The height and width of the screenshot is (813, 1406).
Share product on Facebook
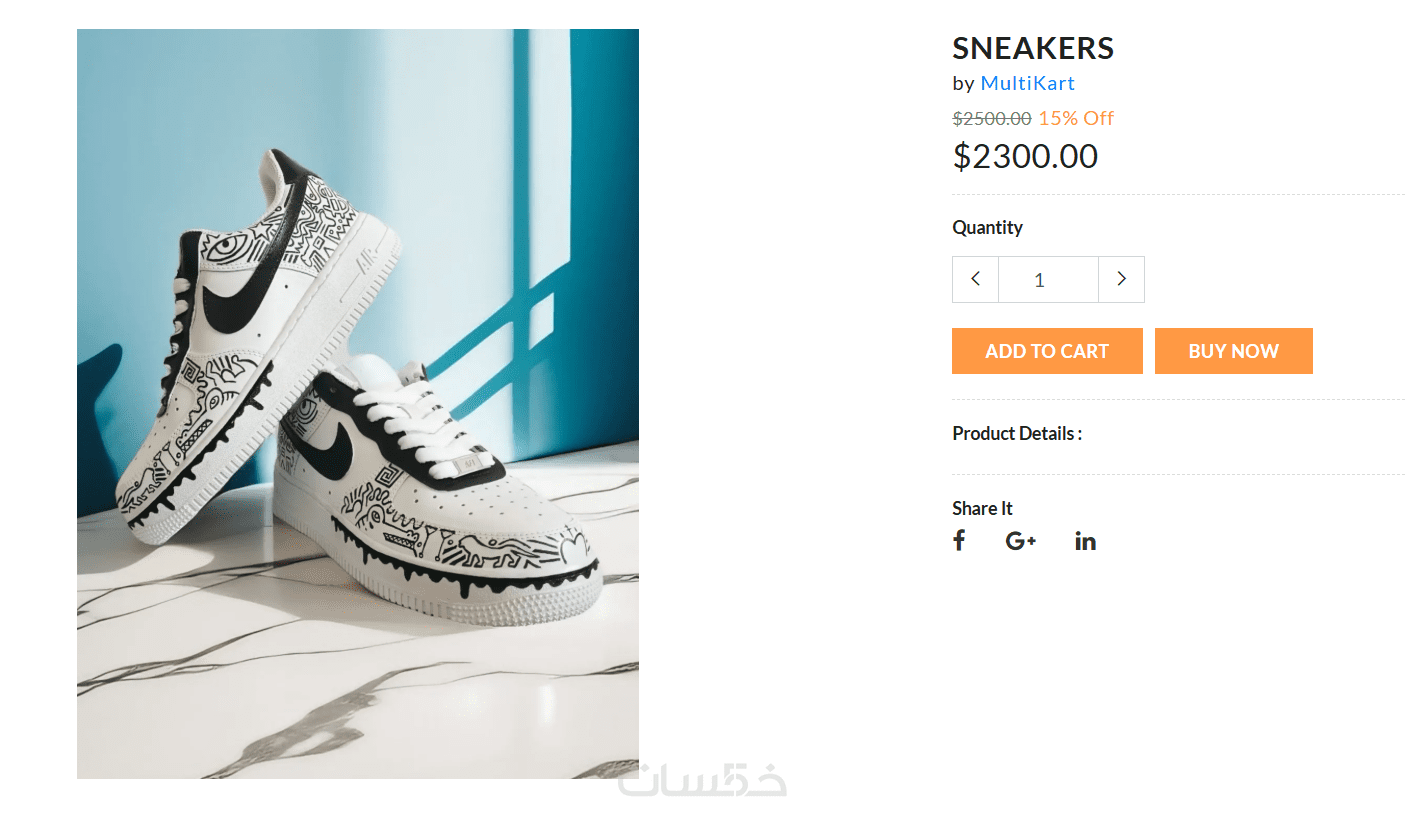click(959, 541)
